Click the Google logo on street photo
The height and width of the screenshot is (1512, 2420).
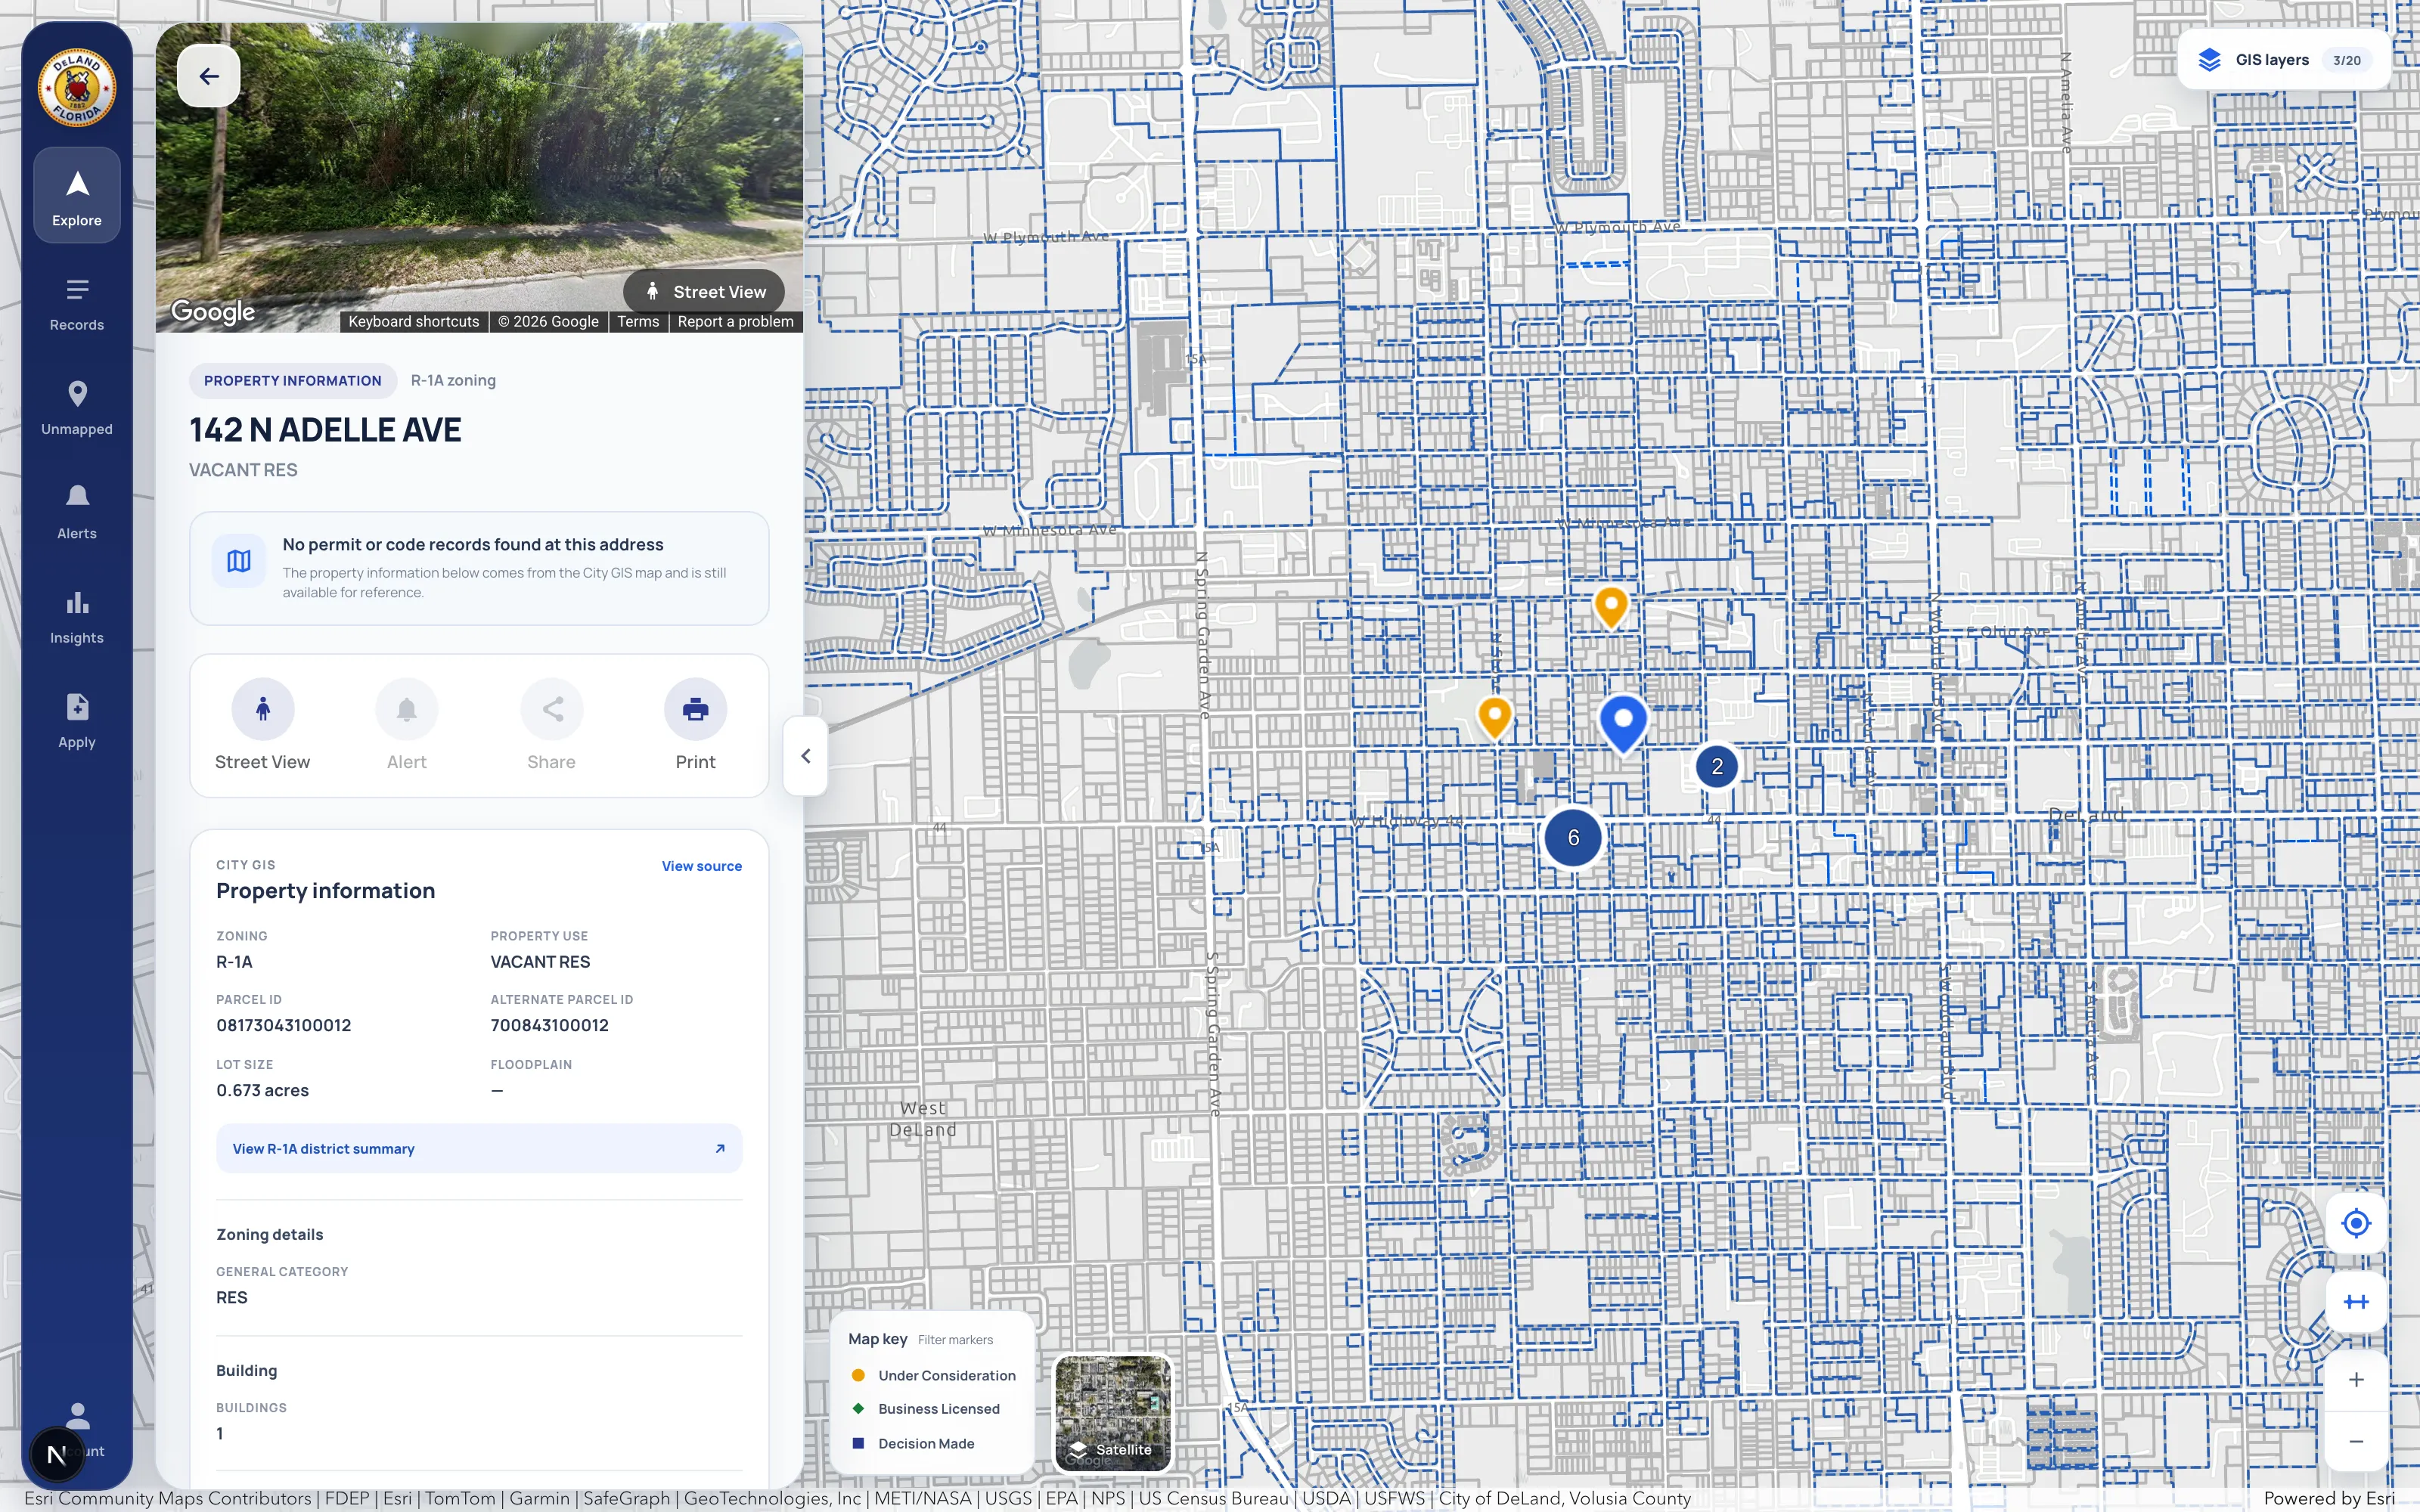point(213,312)
